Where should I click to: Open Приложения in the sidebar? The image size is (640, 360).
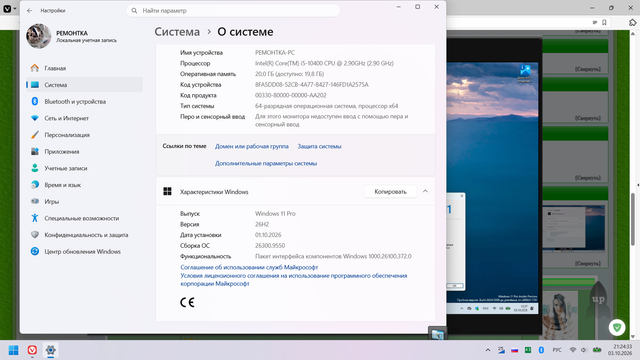pyautogui.click(x=84, y=151)
